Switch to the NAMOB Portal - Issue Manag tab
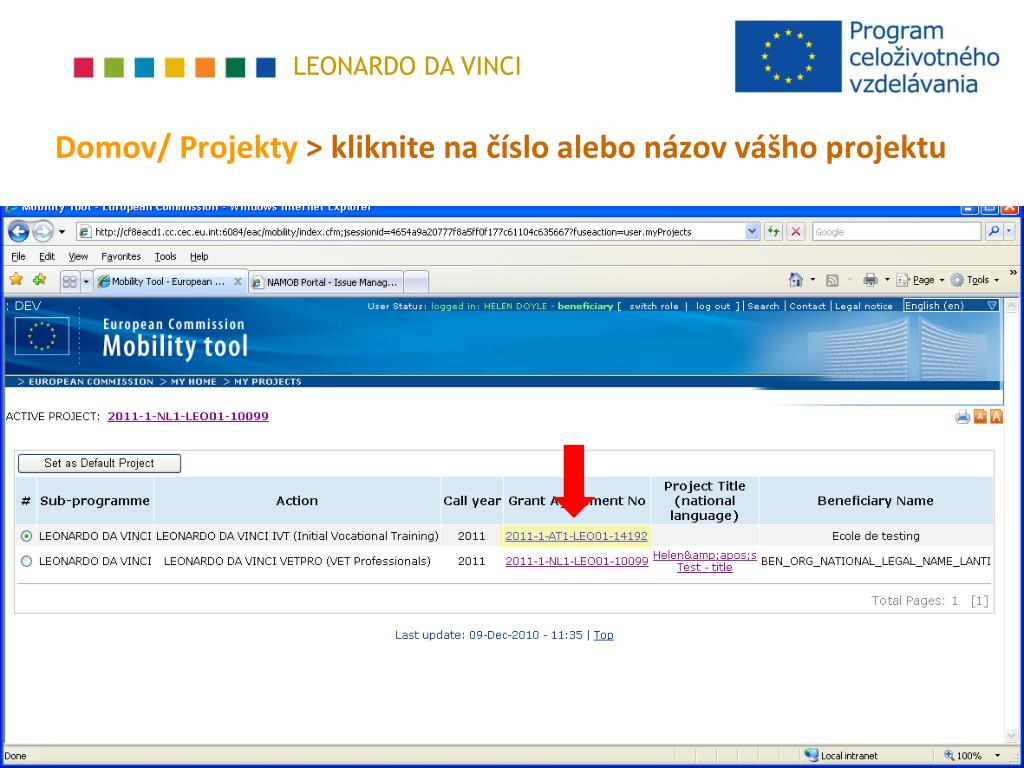Screen dimensions: 1024x768 click(325, 282)
